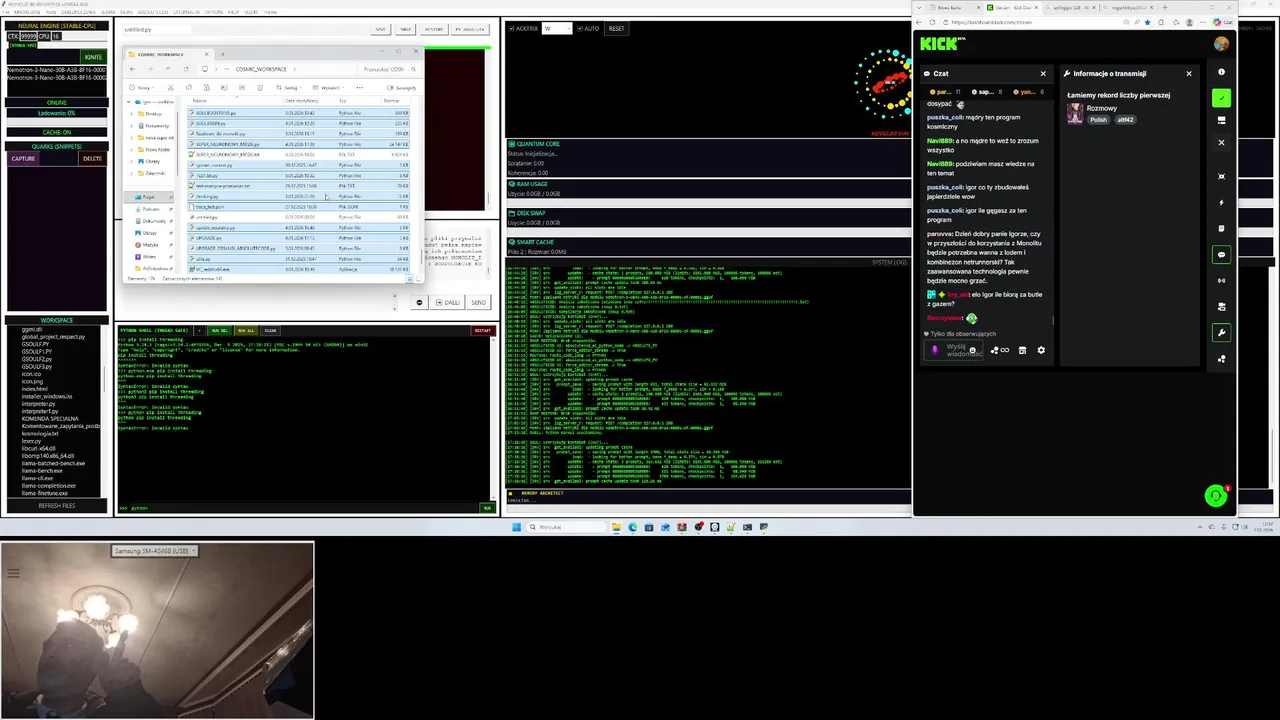Select file thinking.py in Explorer
This screenshot has height=720, width=1280.
pos(298,197)
